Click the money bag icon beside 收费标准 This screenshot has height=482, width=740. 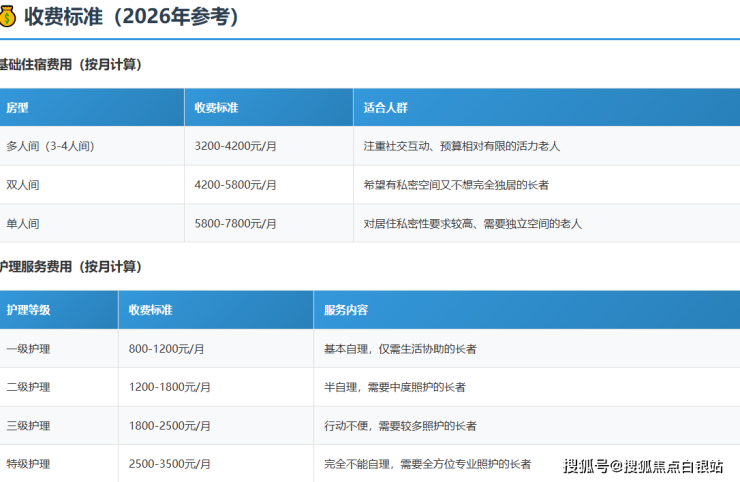[x=9, y=17]
